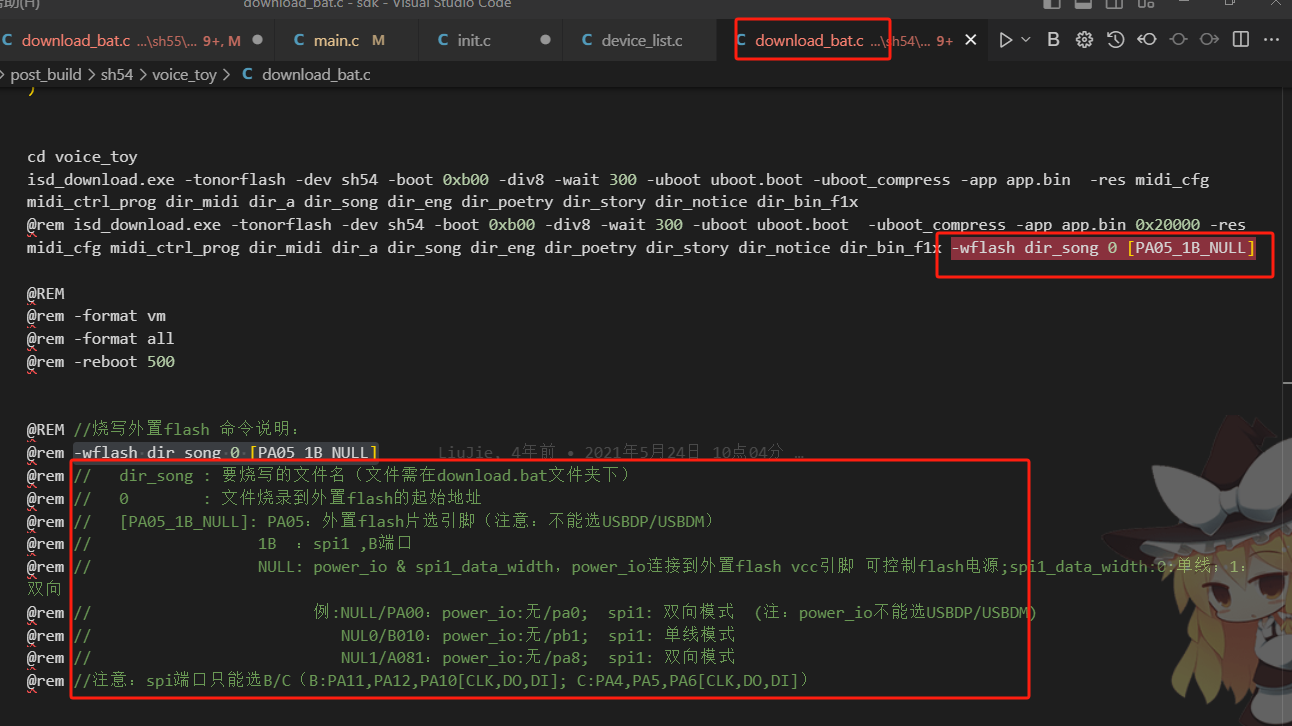
Task: Click the toggle file blame commit icon
Action: pos(1178,40)
